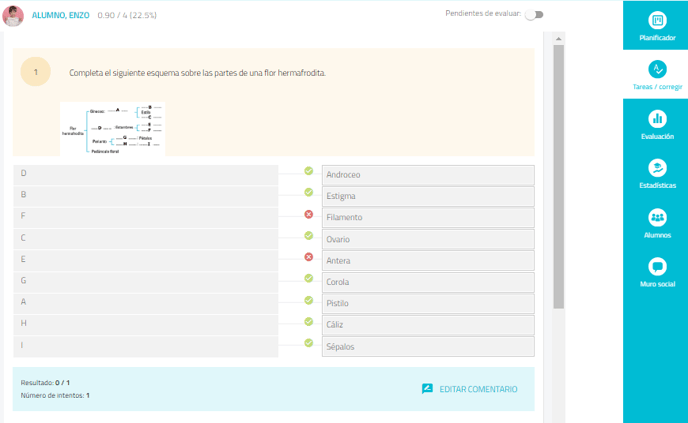Open the Estadísticas sidebar icon
The image size is (688, 423).
pyautogui.click(x=657, y=168)
